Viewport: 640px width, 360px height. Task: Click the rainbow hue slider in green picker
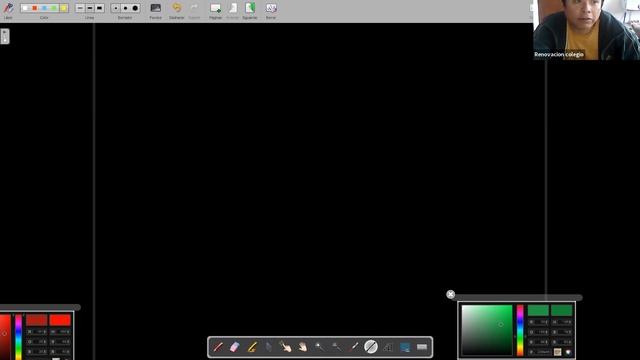[x=520, y=330]
